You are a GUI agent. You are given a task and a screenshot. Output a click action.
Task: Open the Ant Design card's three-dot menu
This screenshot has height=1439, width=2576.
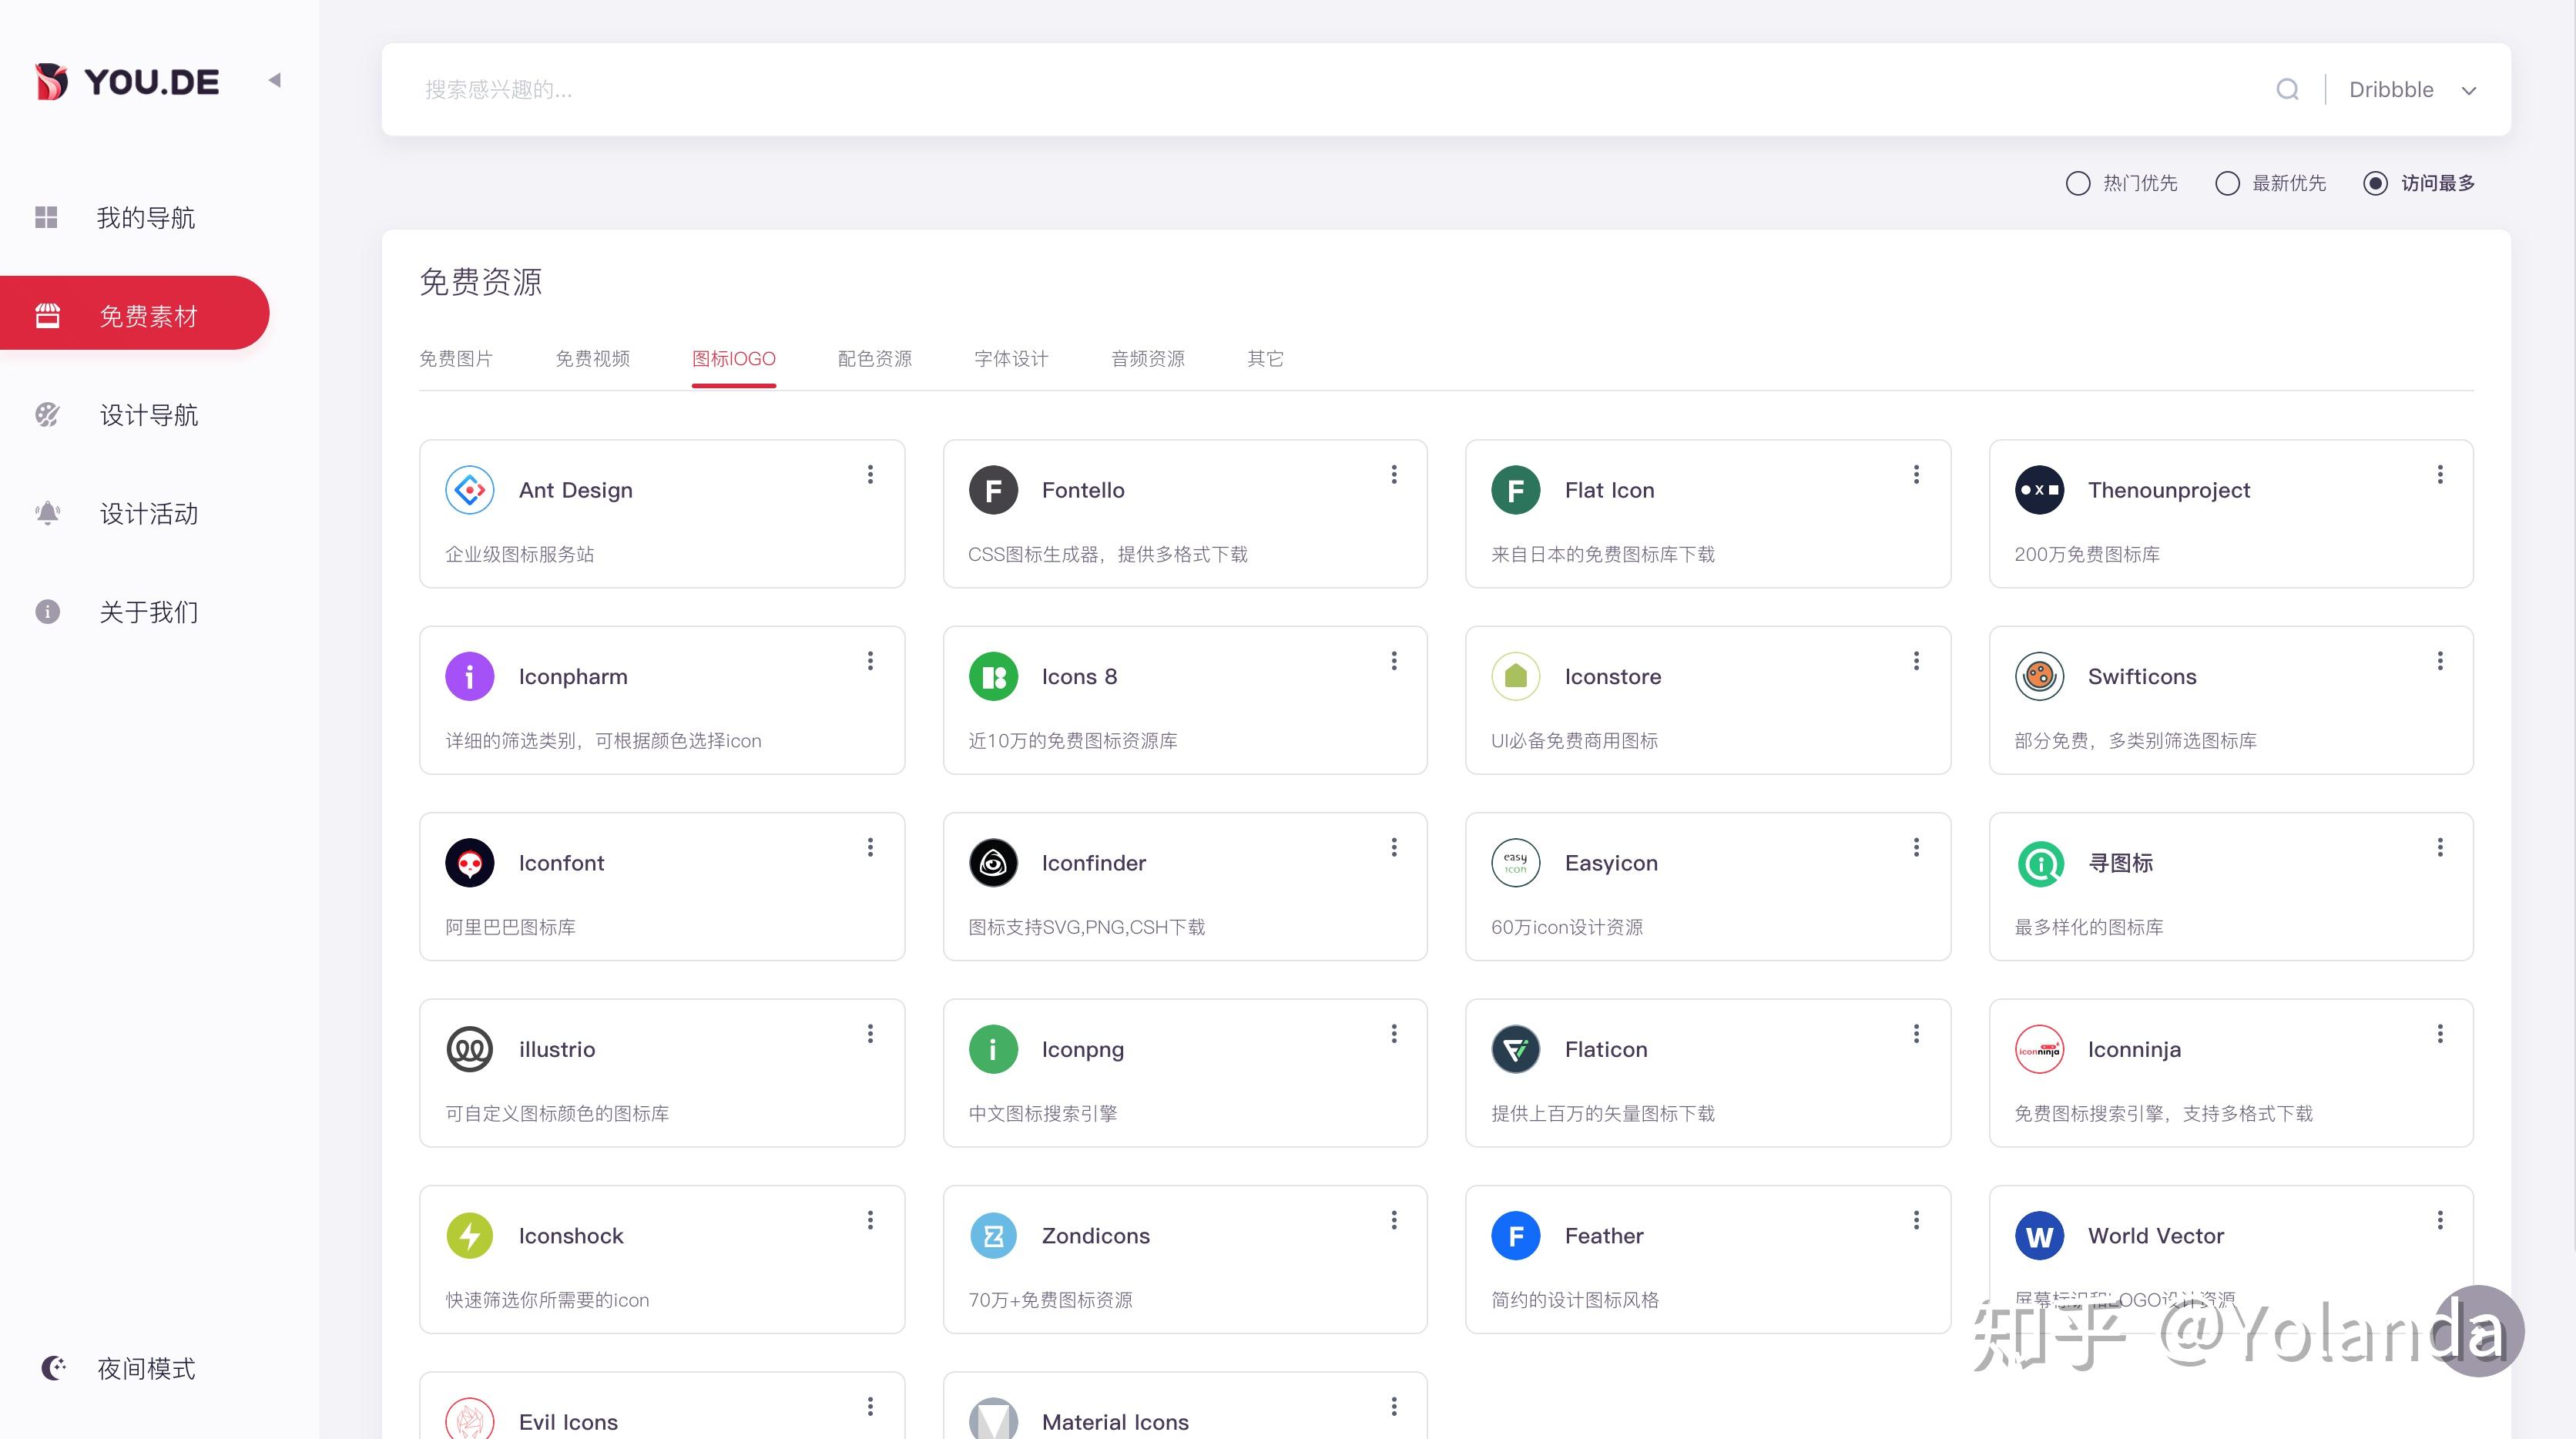pos(870,474)
